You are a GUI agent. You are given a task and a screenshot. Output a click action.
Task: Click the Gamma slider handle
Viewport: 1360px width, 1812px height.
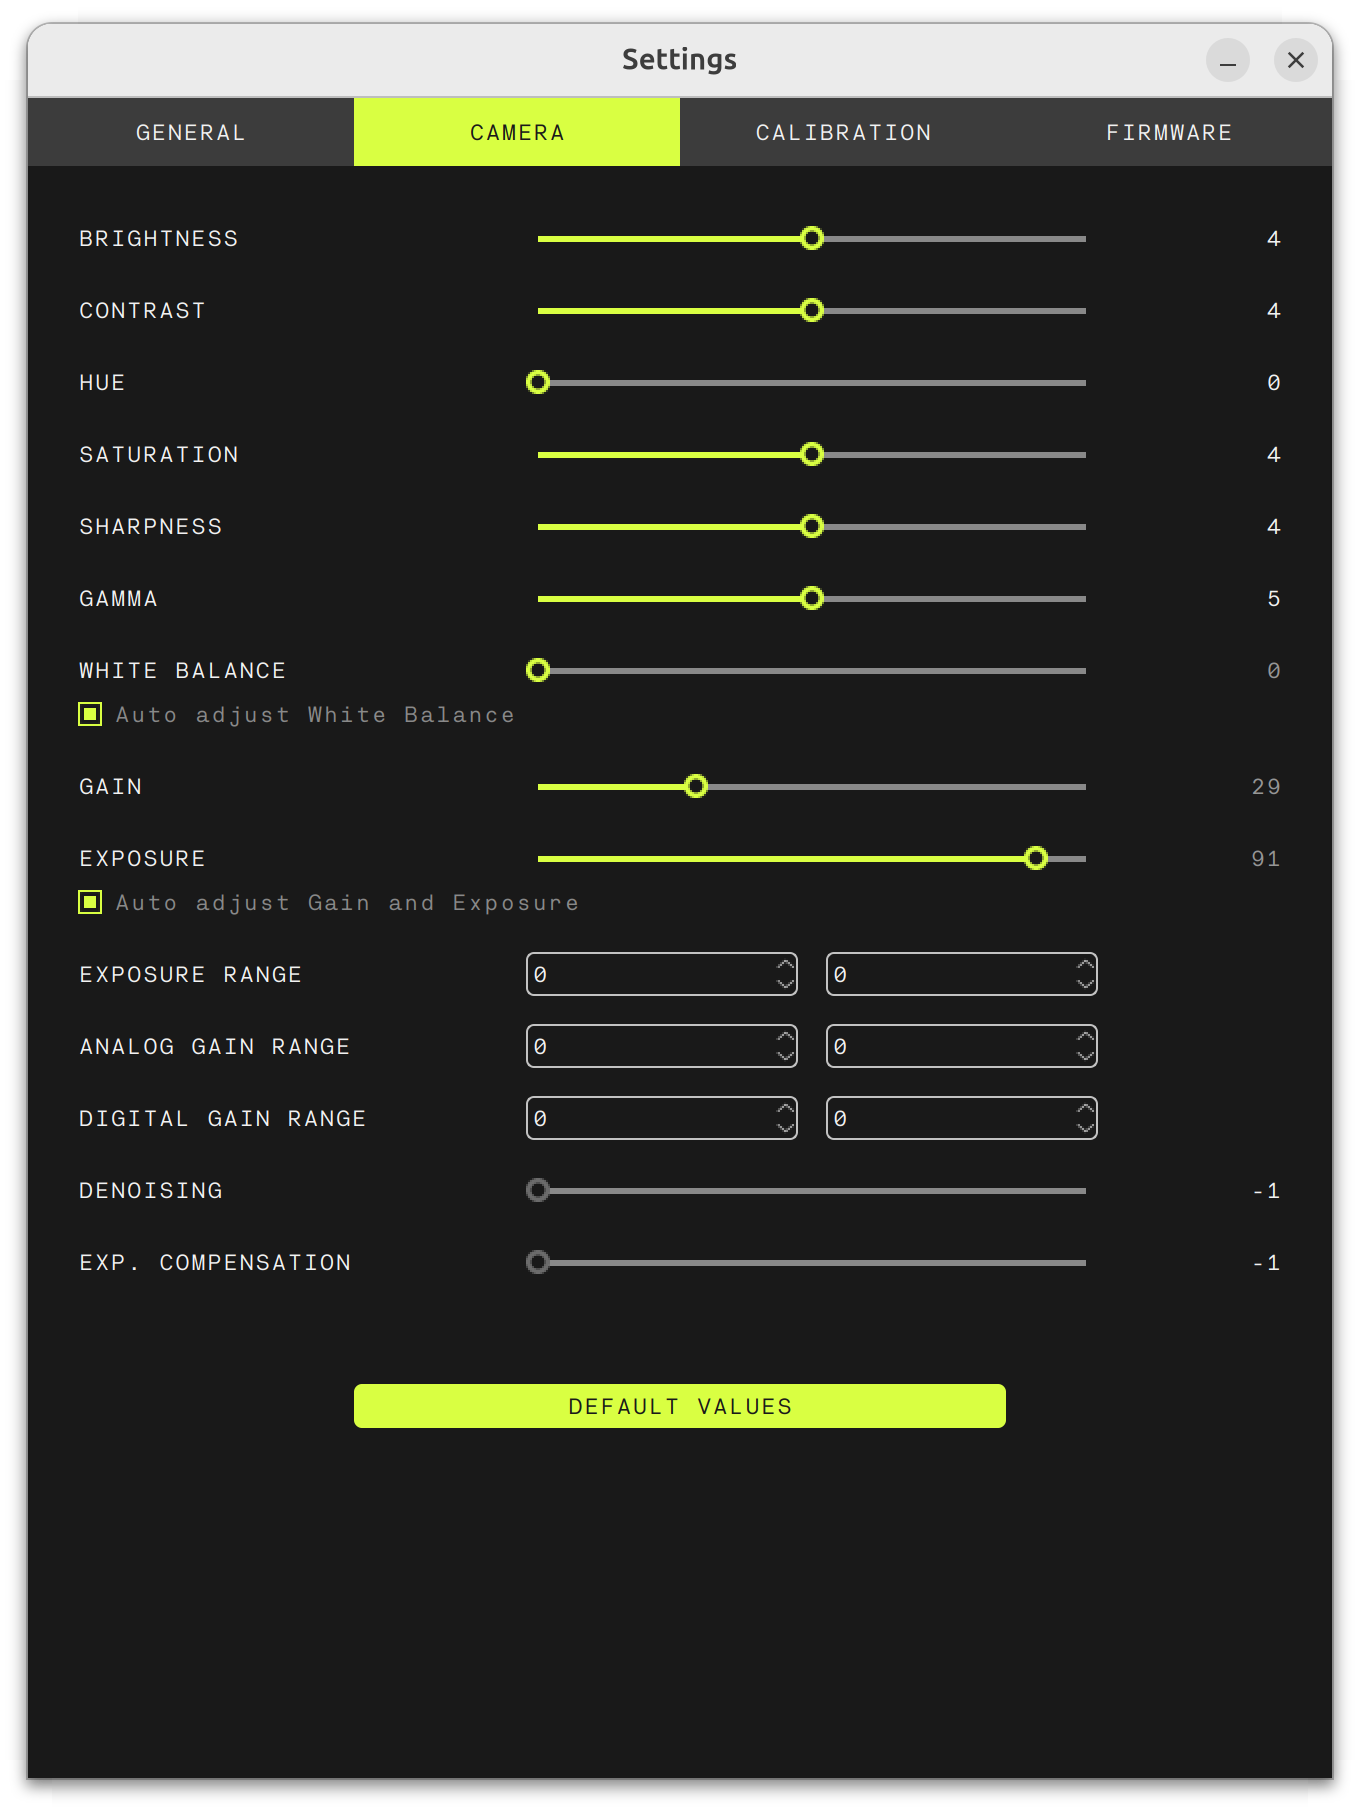click(812, 598)
